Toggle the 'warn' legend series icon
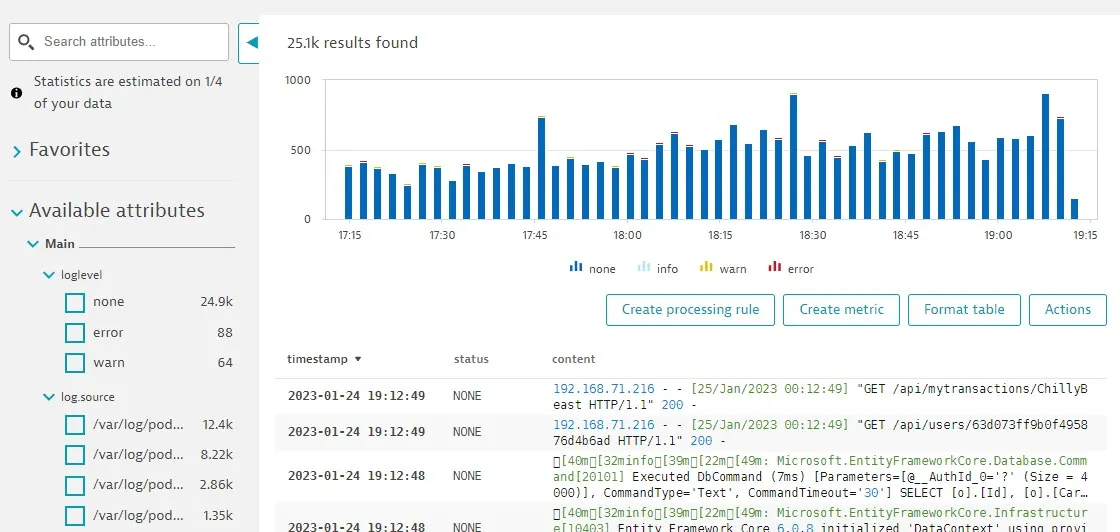 pos(706,268)
